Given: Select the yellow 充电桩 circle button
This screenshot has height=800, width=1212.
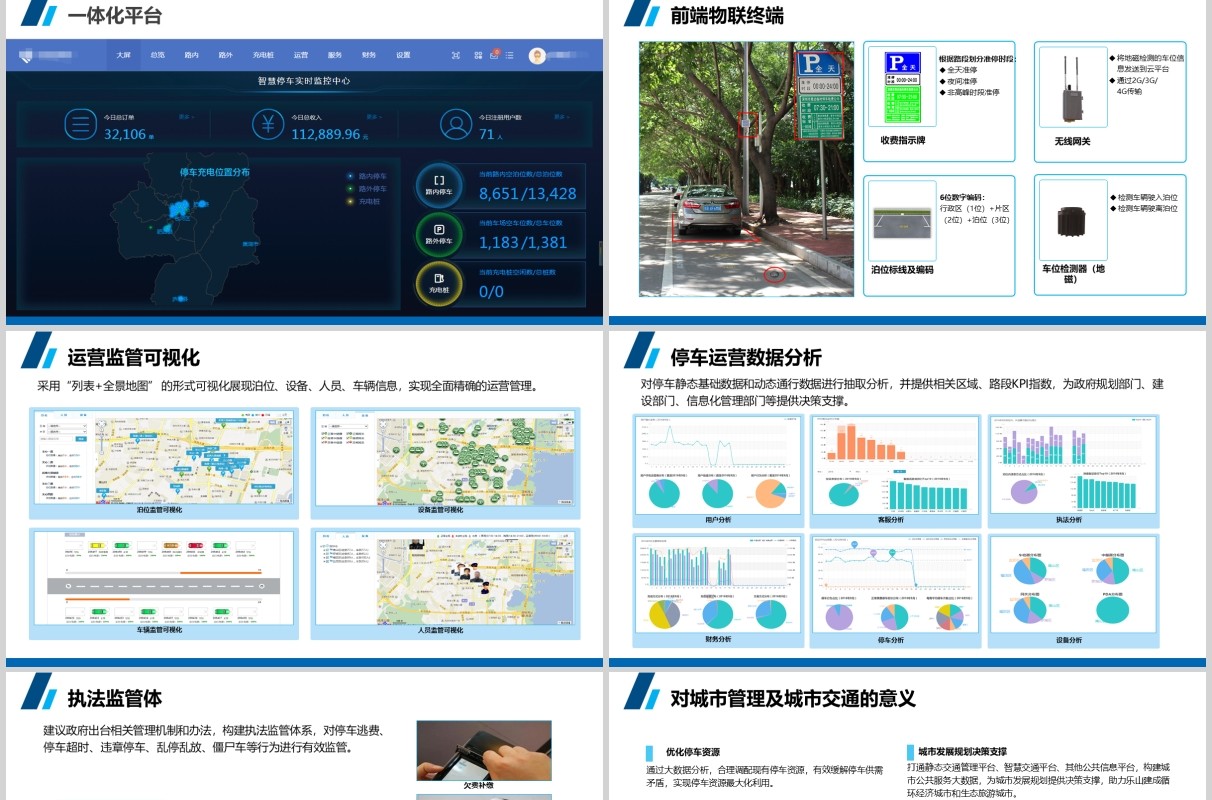Looking at the screenshot, I should point(439,284).
